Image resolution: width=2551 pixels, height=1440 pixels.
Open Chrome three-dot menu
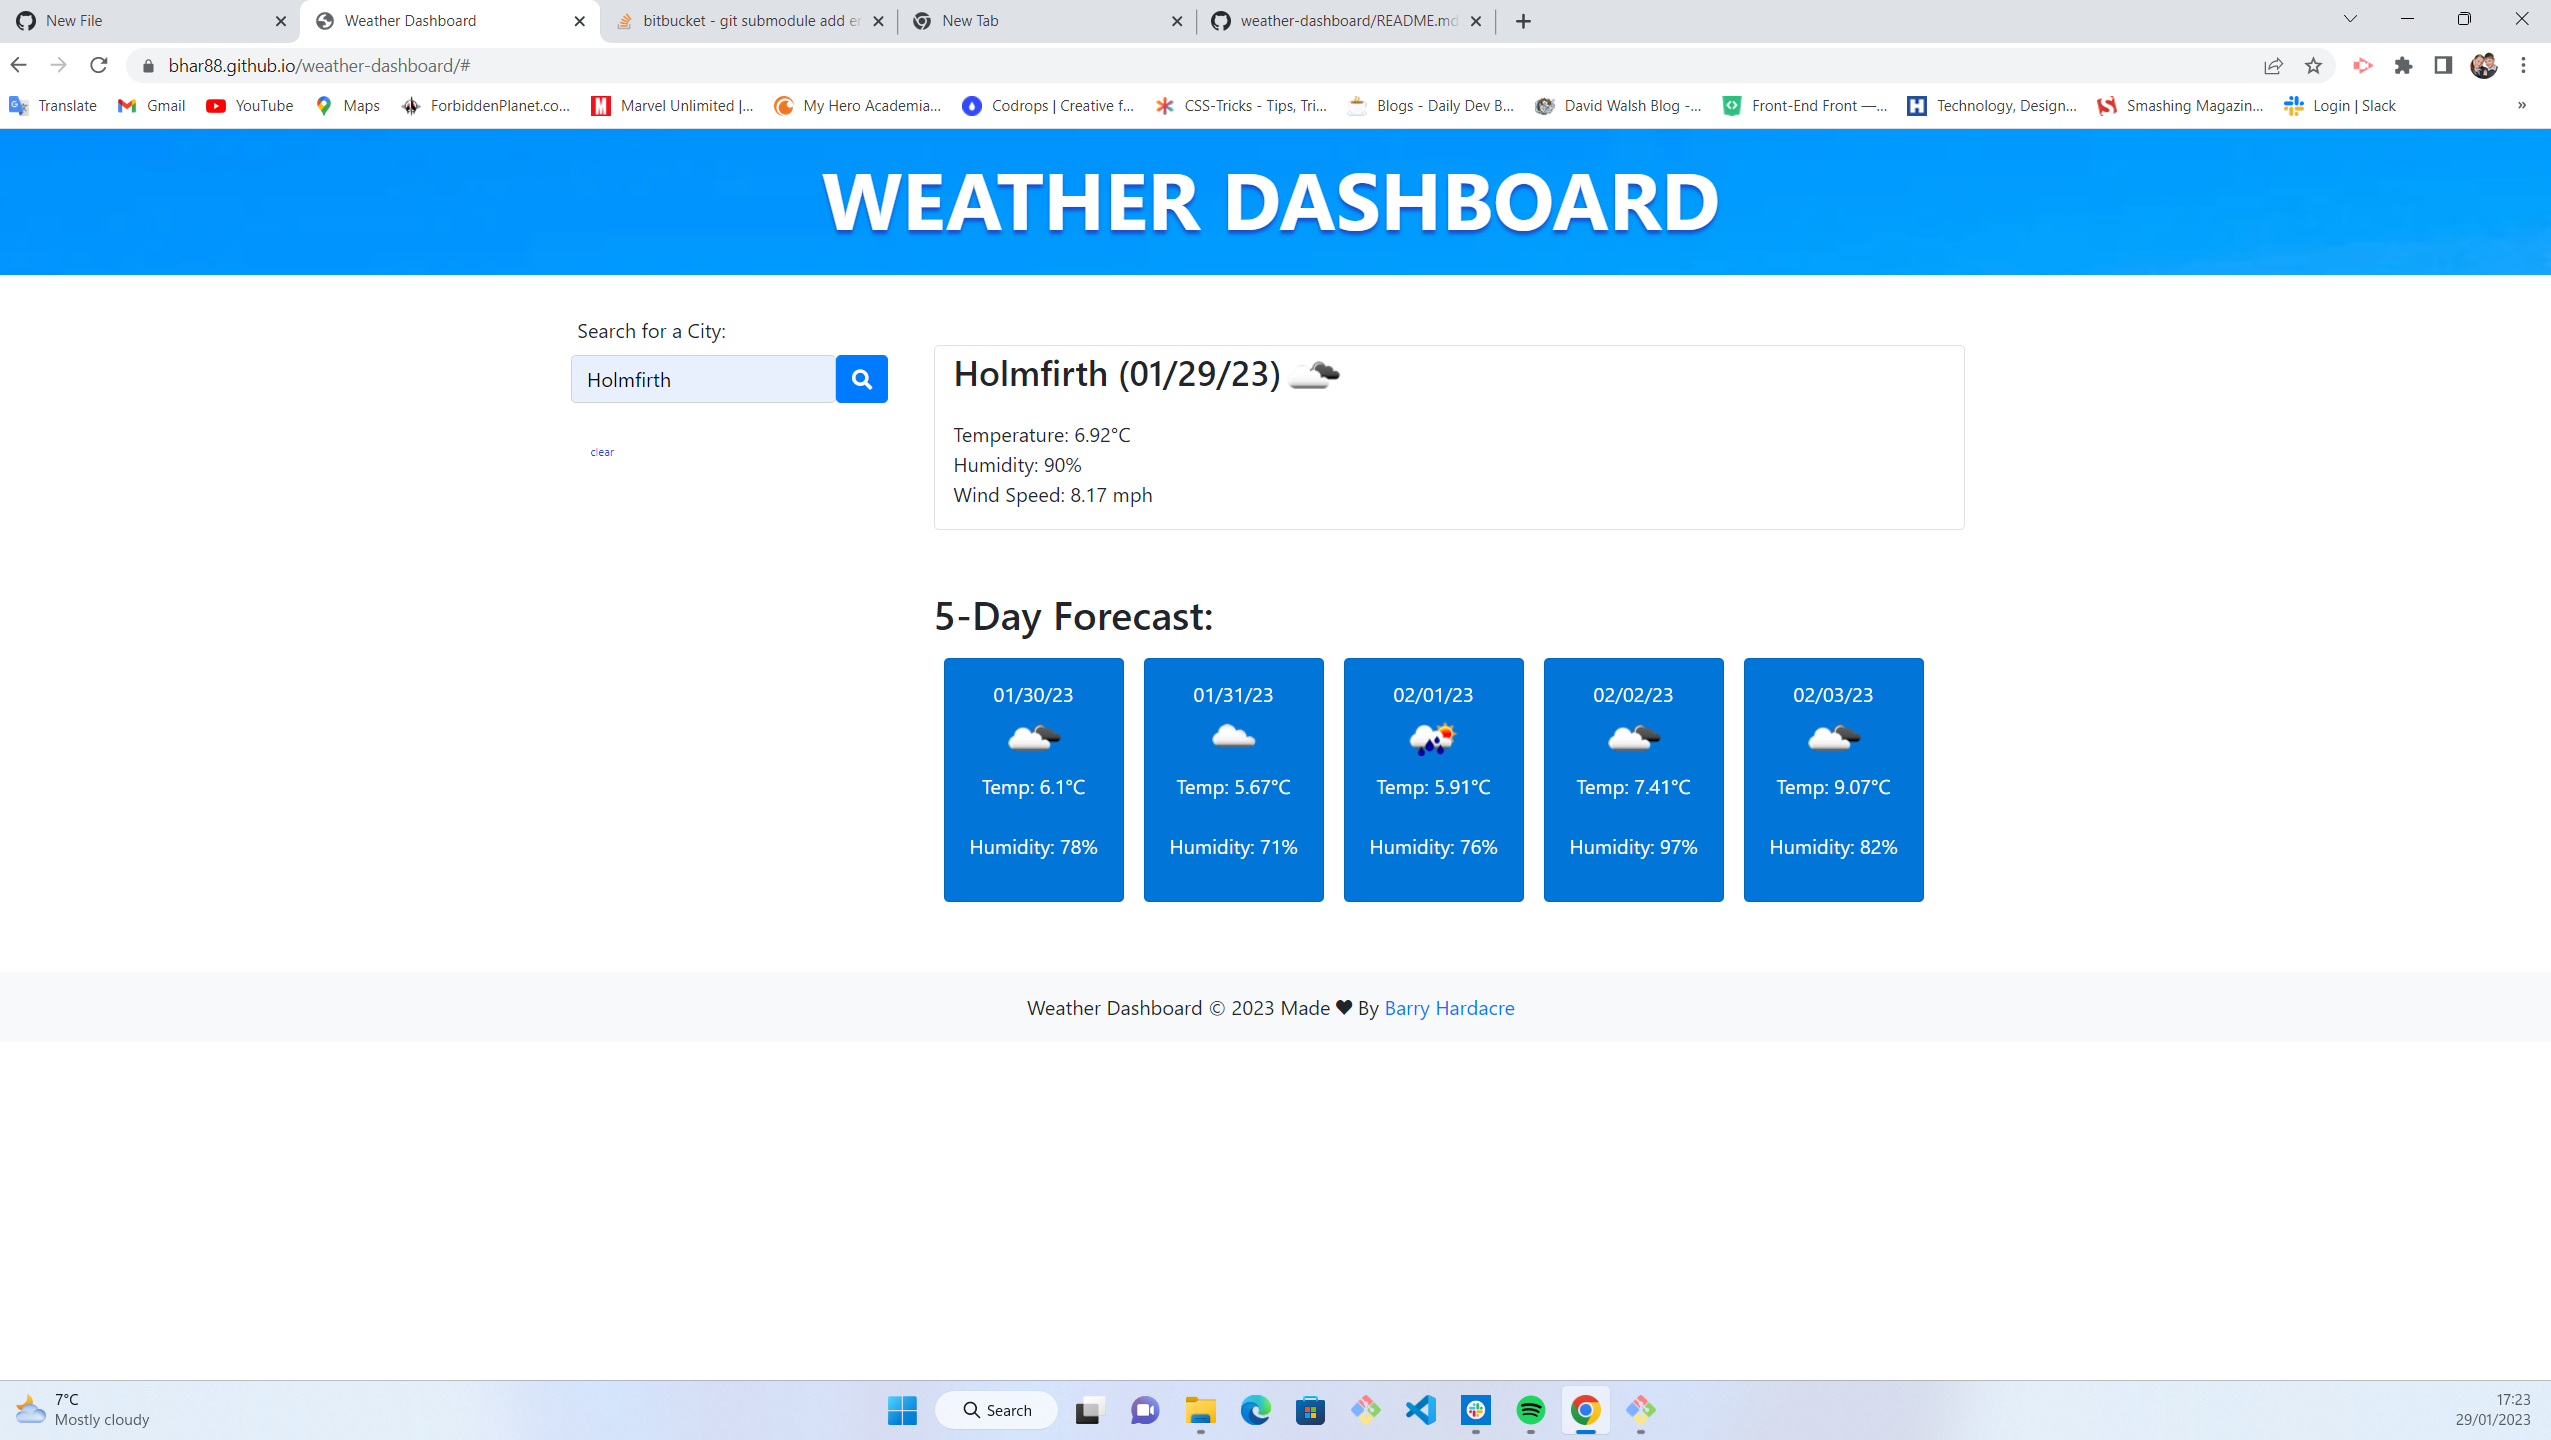pyautogui.click(x=2523, y=65)
